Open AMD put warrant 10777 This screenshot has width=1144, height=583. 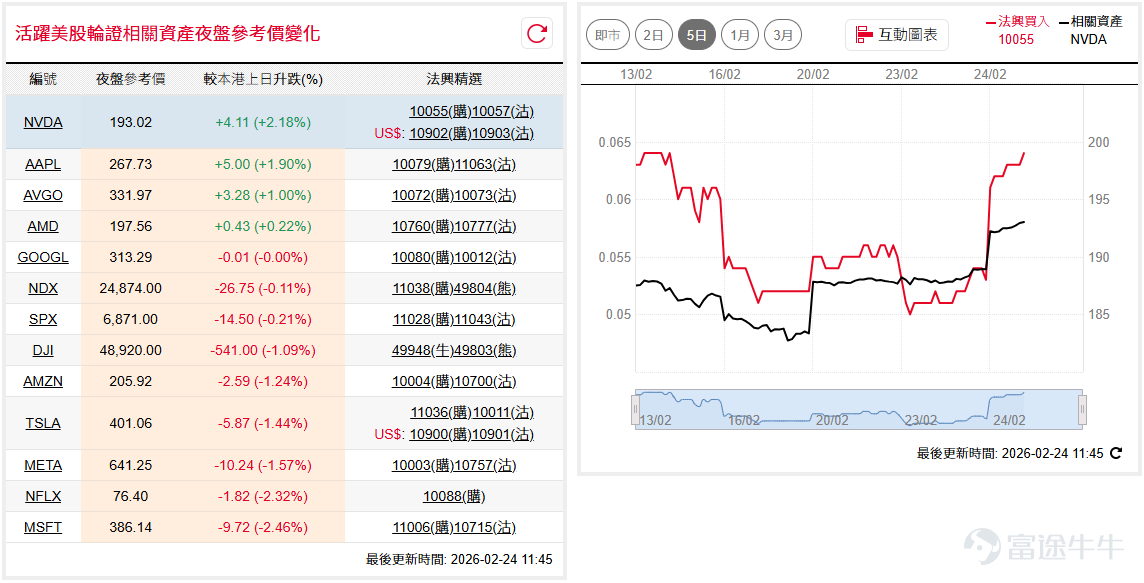click(x=485, y=226)
